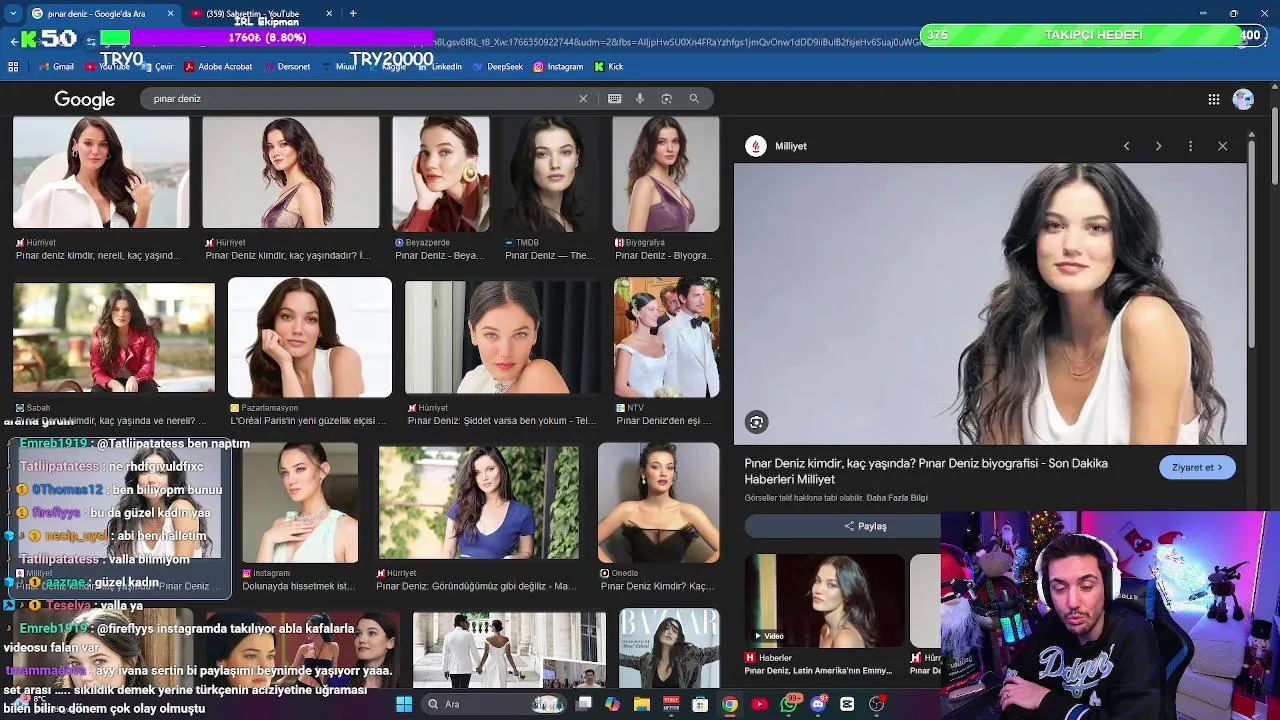Close the Sabrettim YouTube tab
Image resolution: width=1280 pixels, height=720 pixels.
pos(329,13)
